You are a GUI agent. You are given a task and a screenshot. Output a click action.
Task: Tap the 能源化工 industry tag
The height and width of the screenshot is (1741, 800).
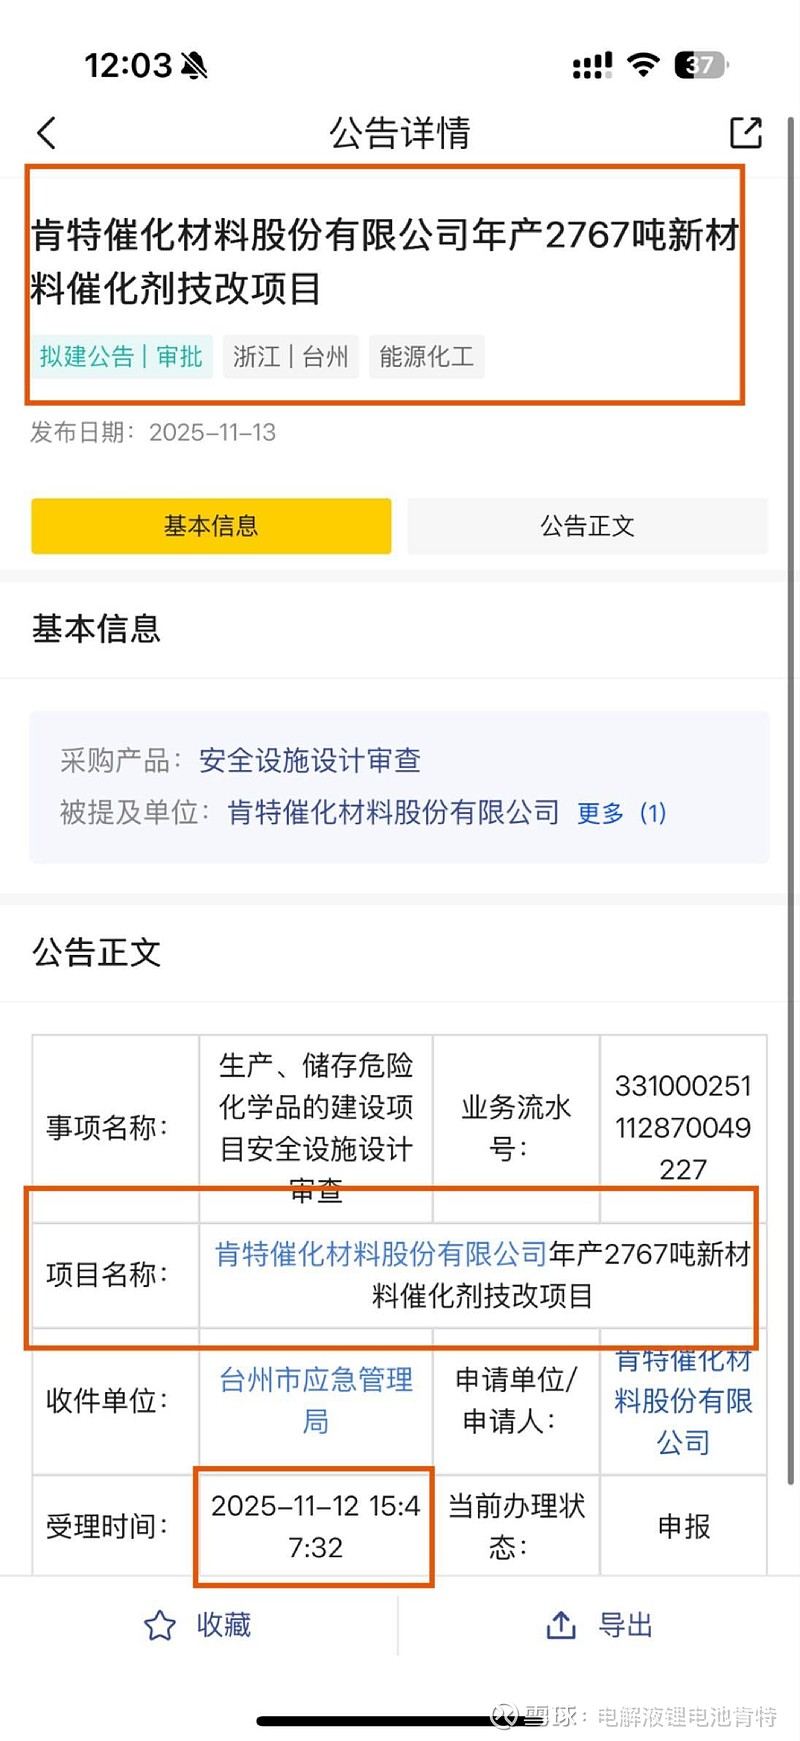(x=427, y=357)
